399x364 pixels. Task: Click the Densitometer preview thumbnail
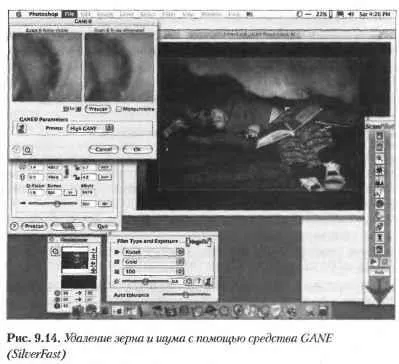pos(75,261)
